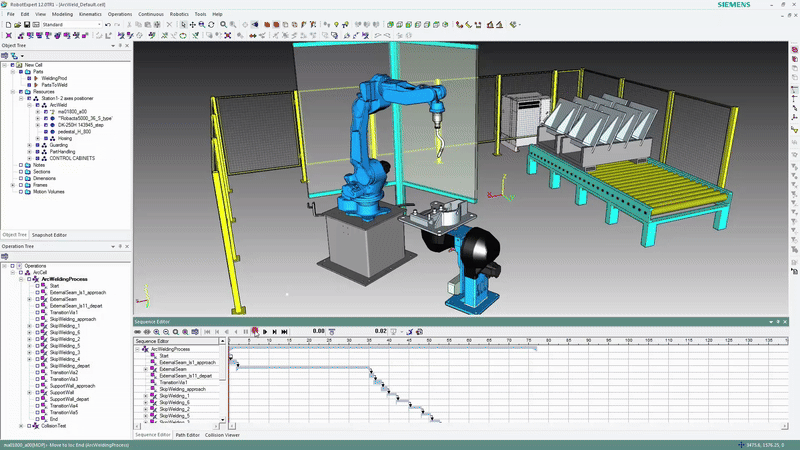
Task: Click the Unlink operations icon in Sequence Editor
Action: coord(147,332)
